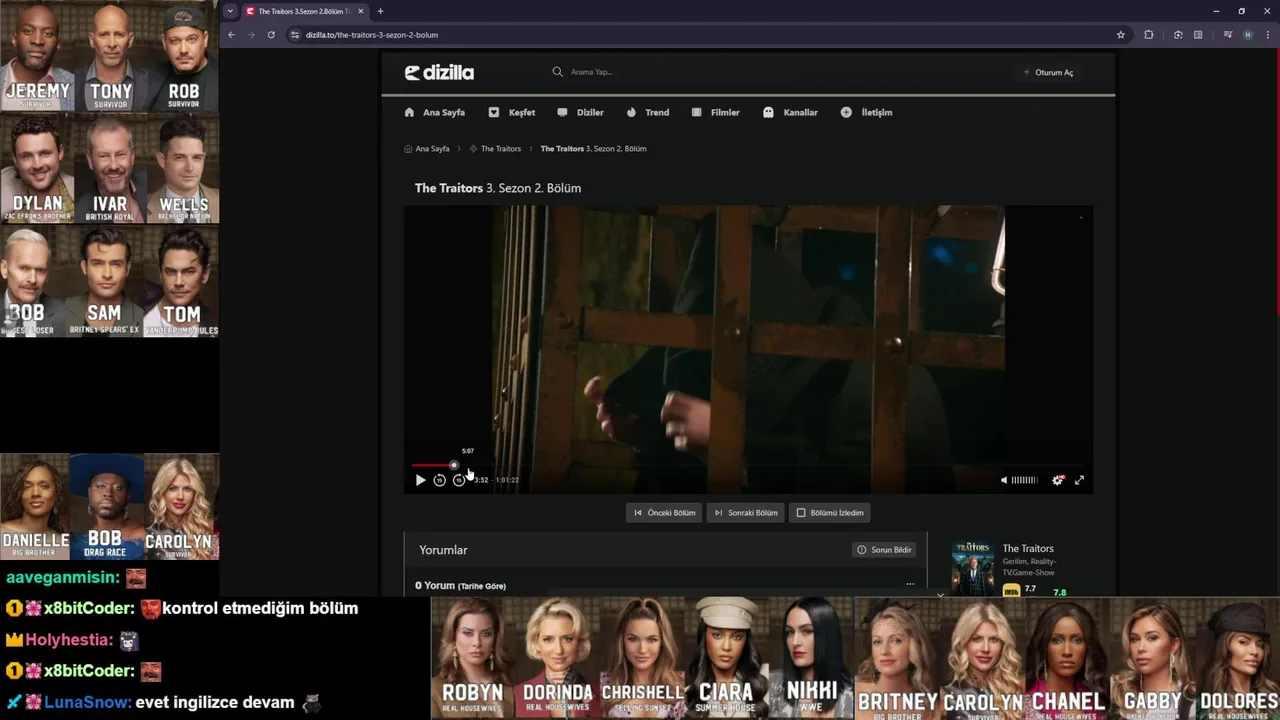Open video quality settings gear
Image resolution: width=1280 pixels, height=720 pixels.
(1058, 480)
